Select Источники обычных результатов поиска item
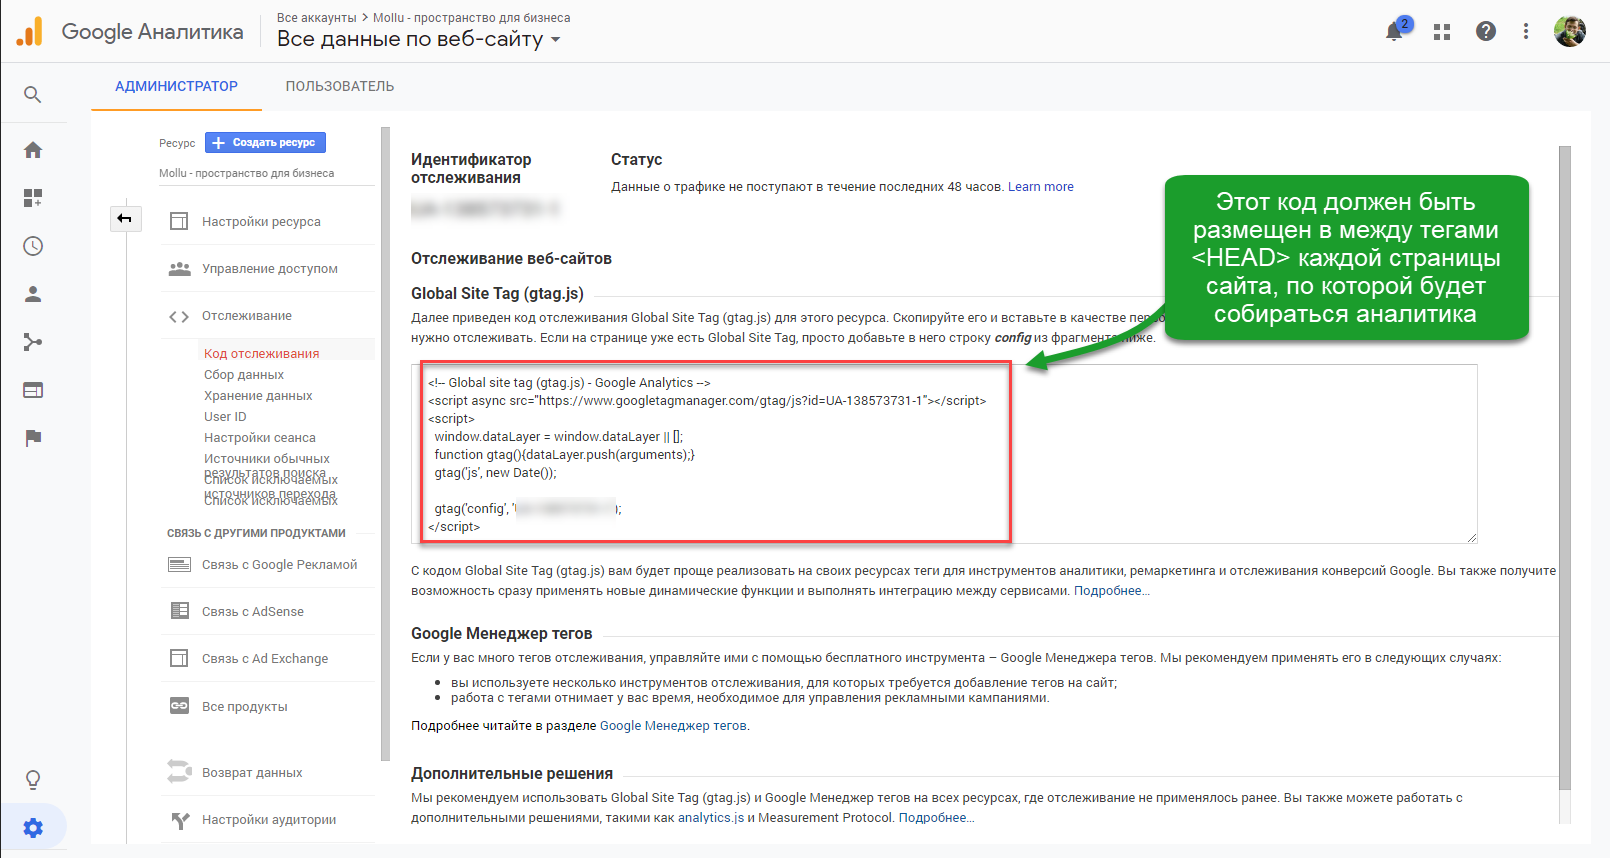Screen dimensions: 1610x858 coord(267,465)
